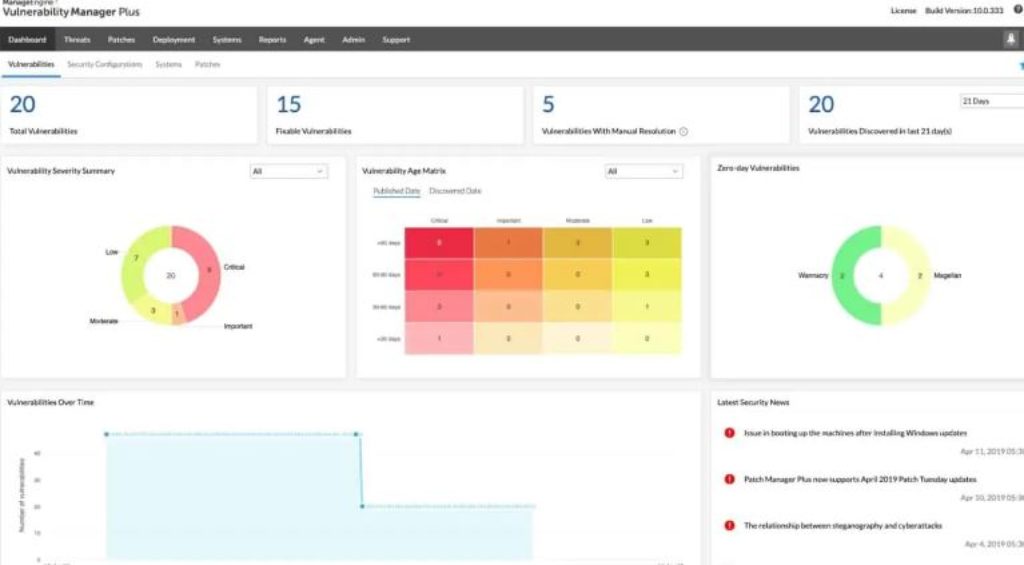Click Low segment of severity donut
1024x565 pixels.
tap(135, 260)
